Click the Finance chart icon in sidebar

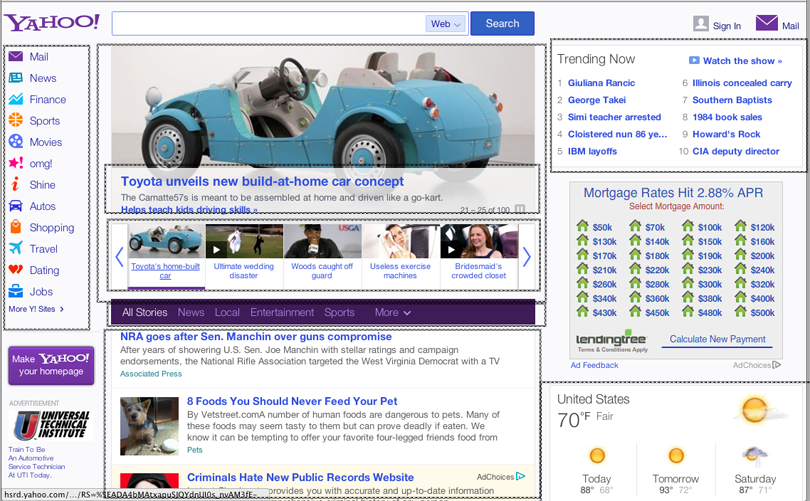click(16, 99)
